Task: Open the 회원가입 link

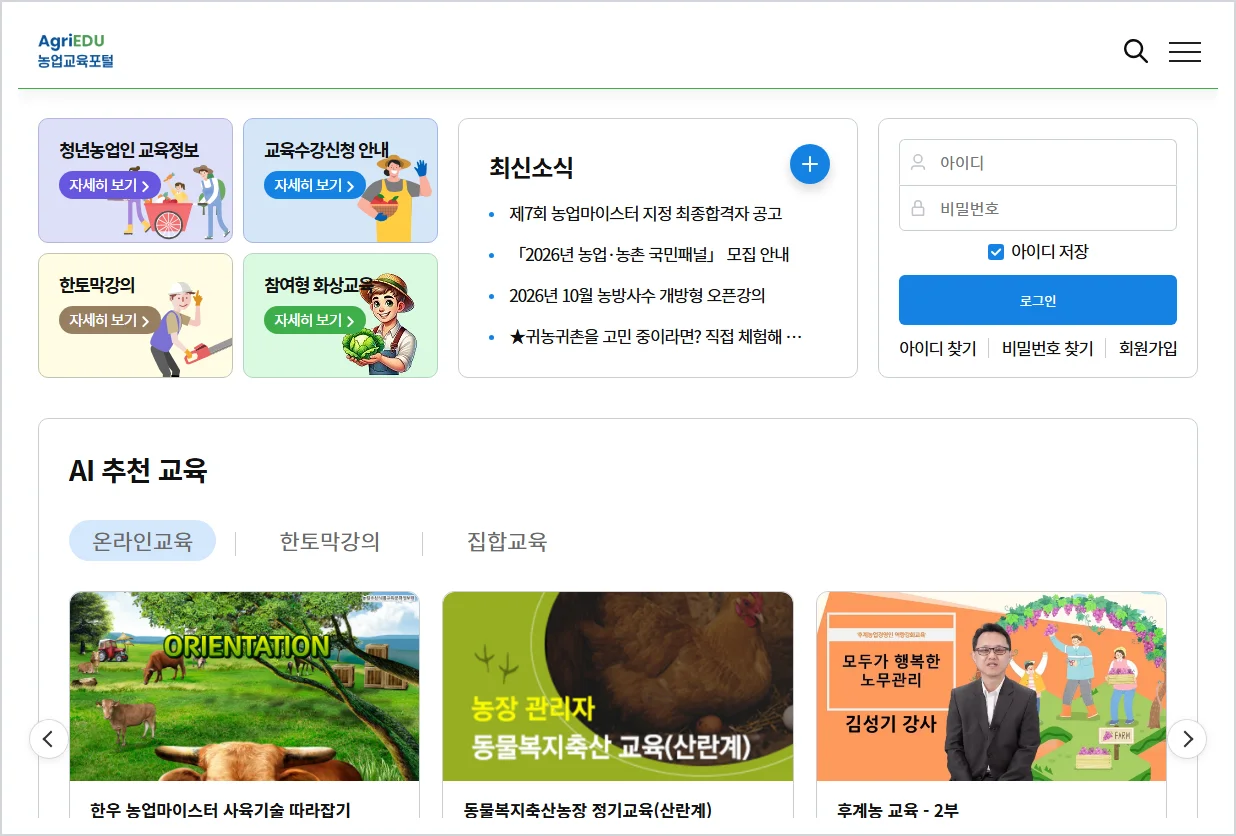Action: pyautogui.click(x=1148, y=349)
